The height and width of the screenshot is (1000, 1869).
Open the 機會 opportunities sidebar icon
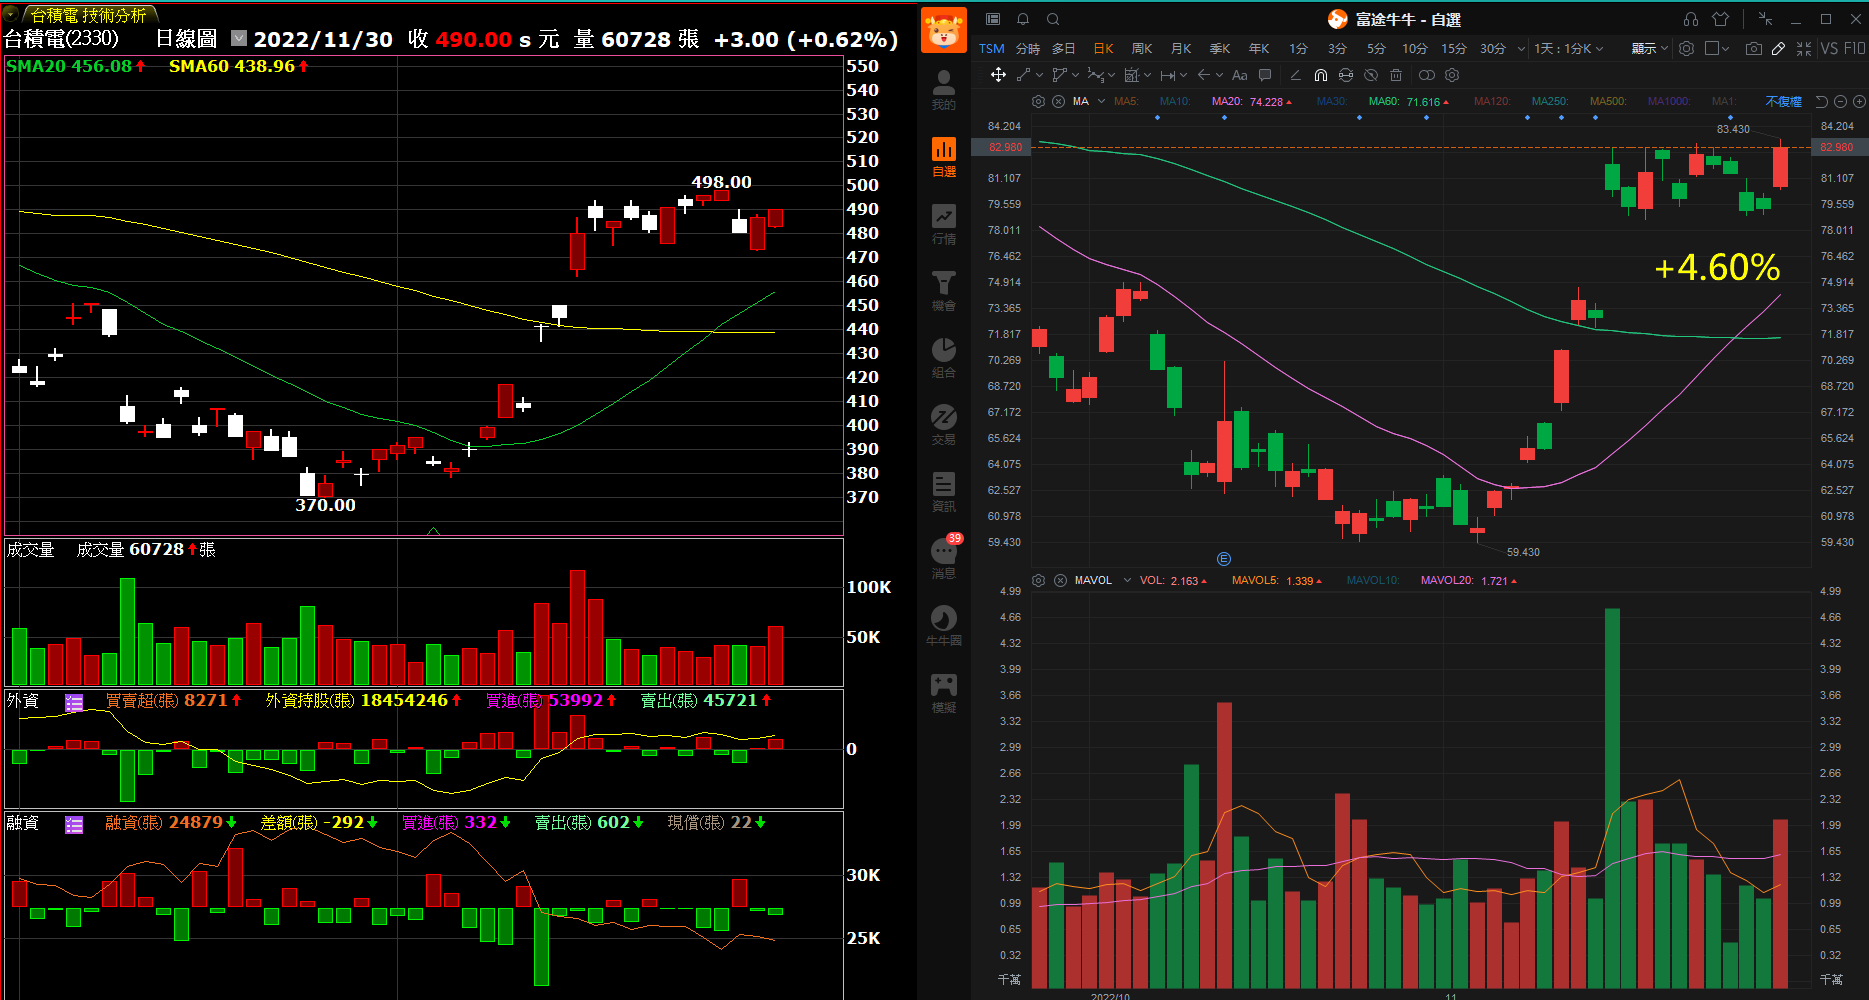point(943,291)
